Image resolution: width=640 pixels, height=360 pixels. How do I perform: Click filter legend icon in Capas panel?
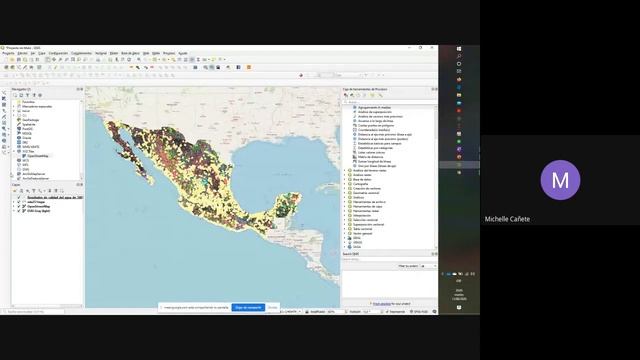point(34,191)
